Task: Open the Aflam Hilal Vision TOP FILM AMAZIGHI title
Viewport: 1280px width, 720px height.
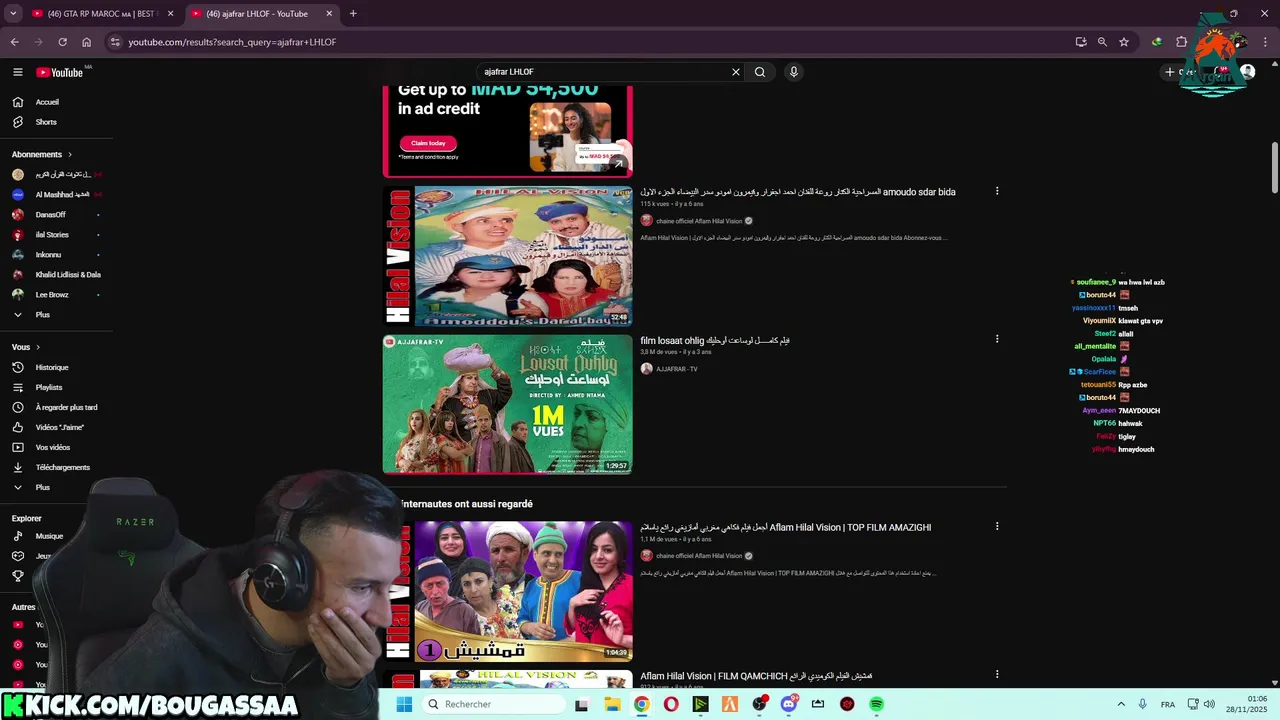Action: [786, 527]
